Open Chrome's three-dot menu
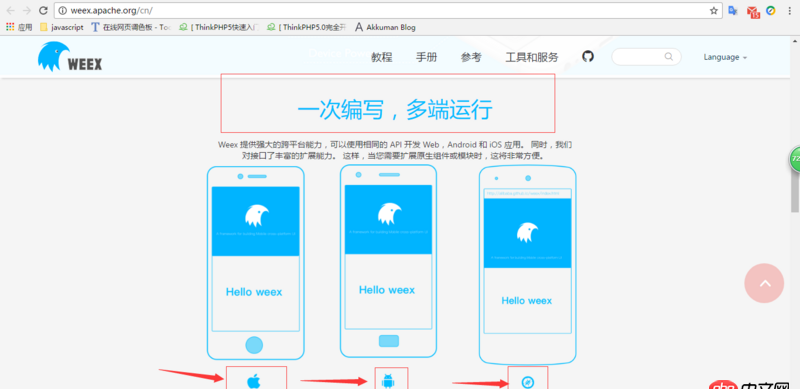This screenshot has height=389, width=800. 789,10
